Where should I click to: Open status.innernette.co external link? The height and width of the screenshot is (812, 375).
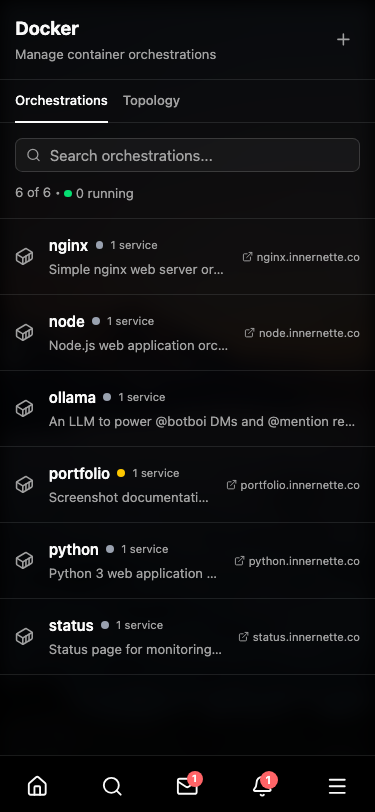pyautogui.click(x=299, y=637)
